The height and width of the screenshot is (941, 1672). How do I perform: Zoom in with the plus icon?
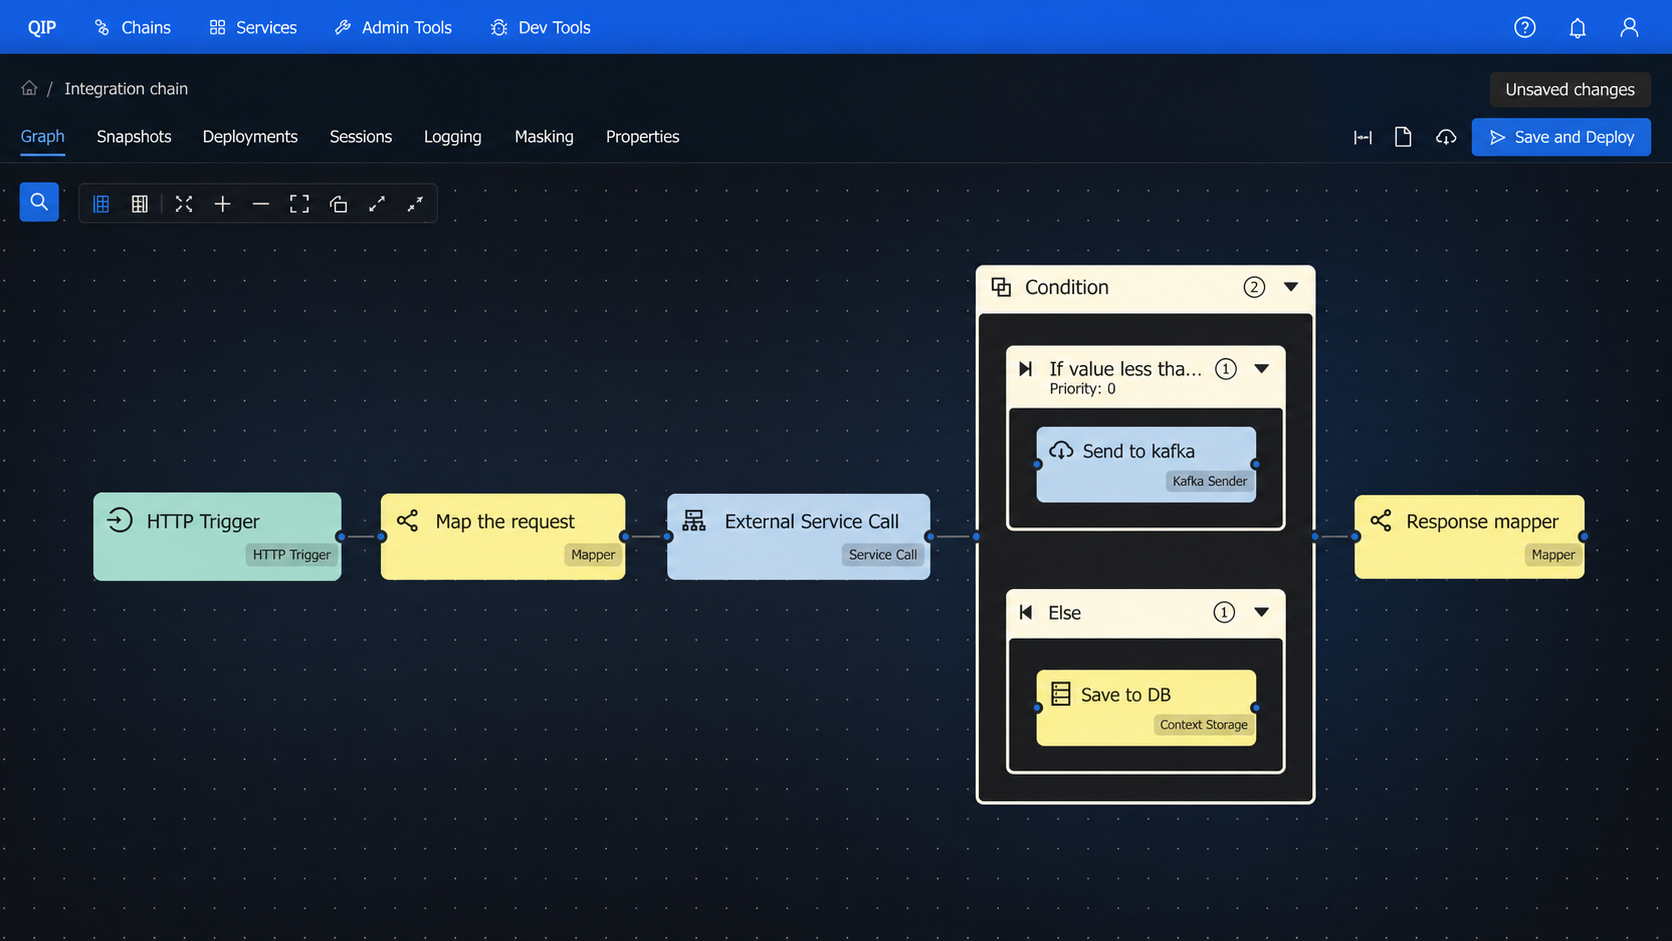point(222,204)
